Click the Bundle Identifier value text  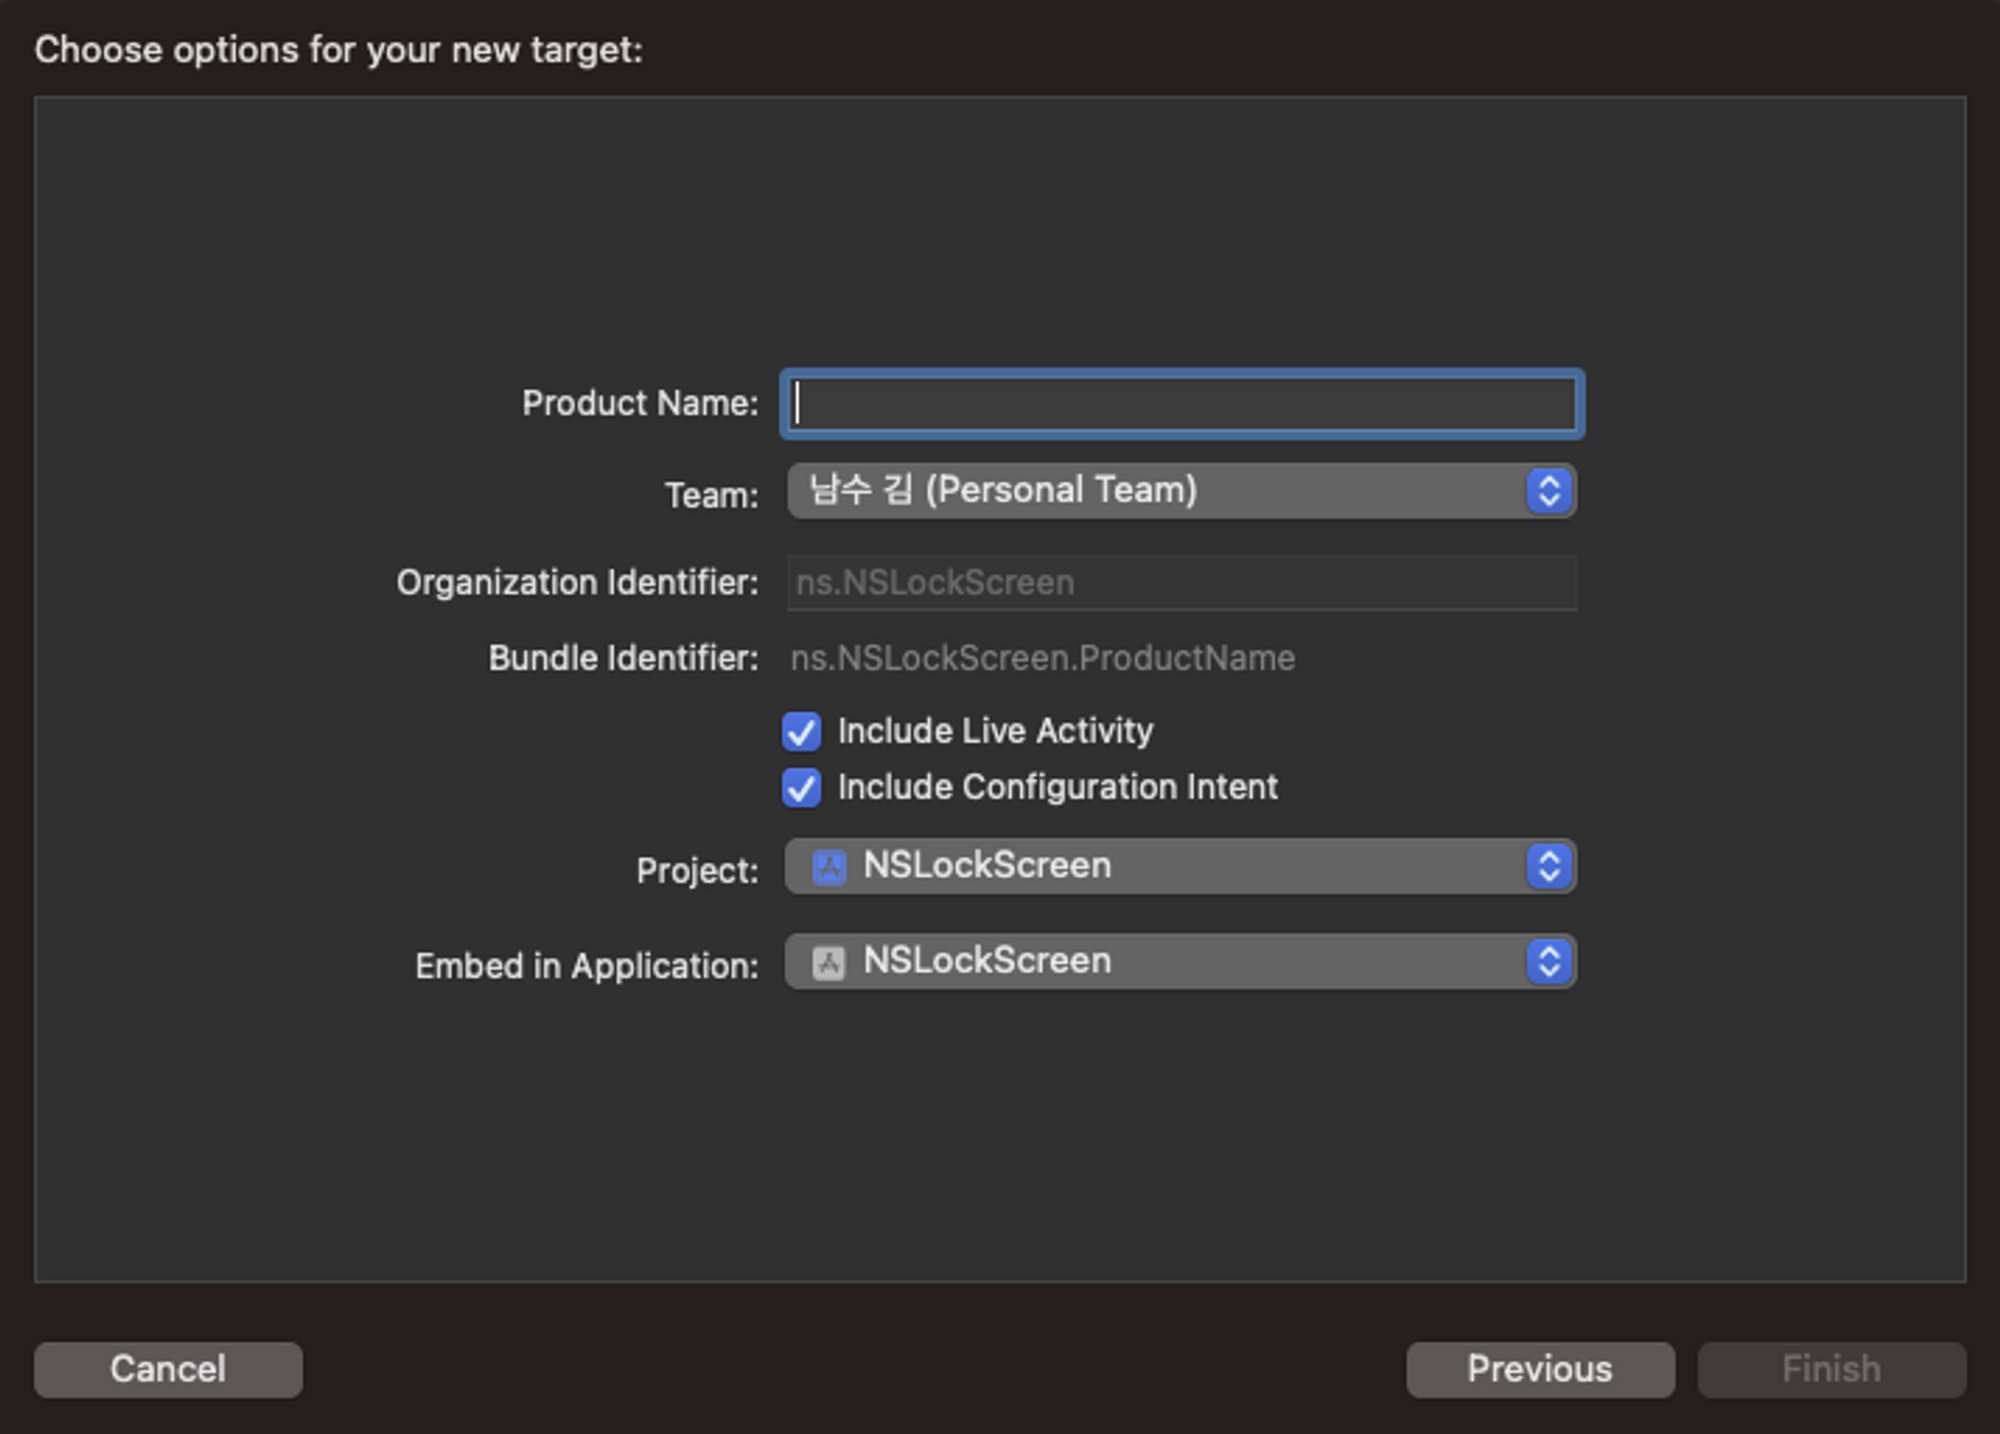1042,658
